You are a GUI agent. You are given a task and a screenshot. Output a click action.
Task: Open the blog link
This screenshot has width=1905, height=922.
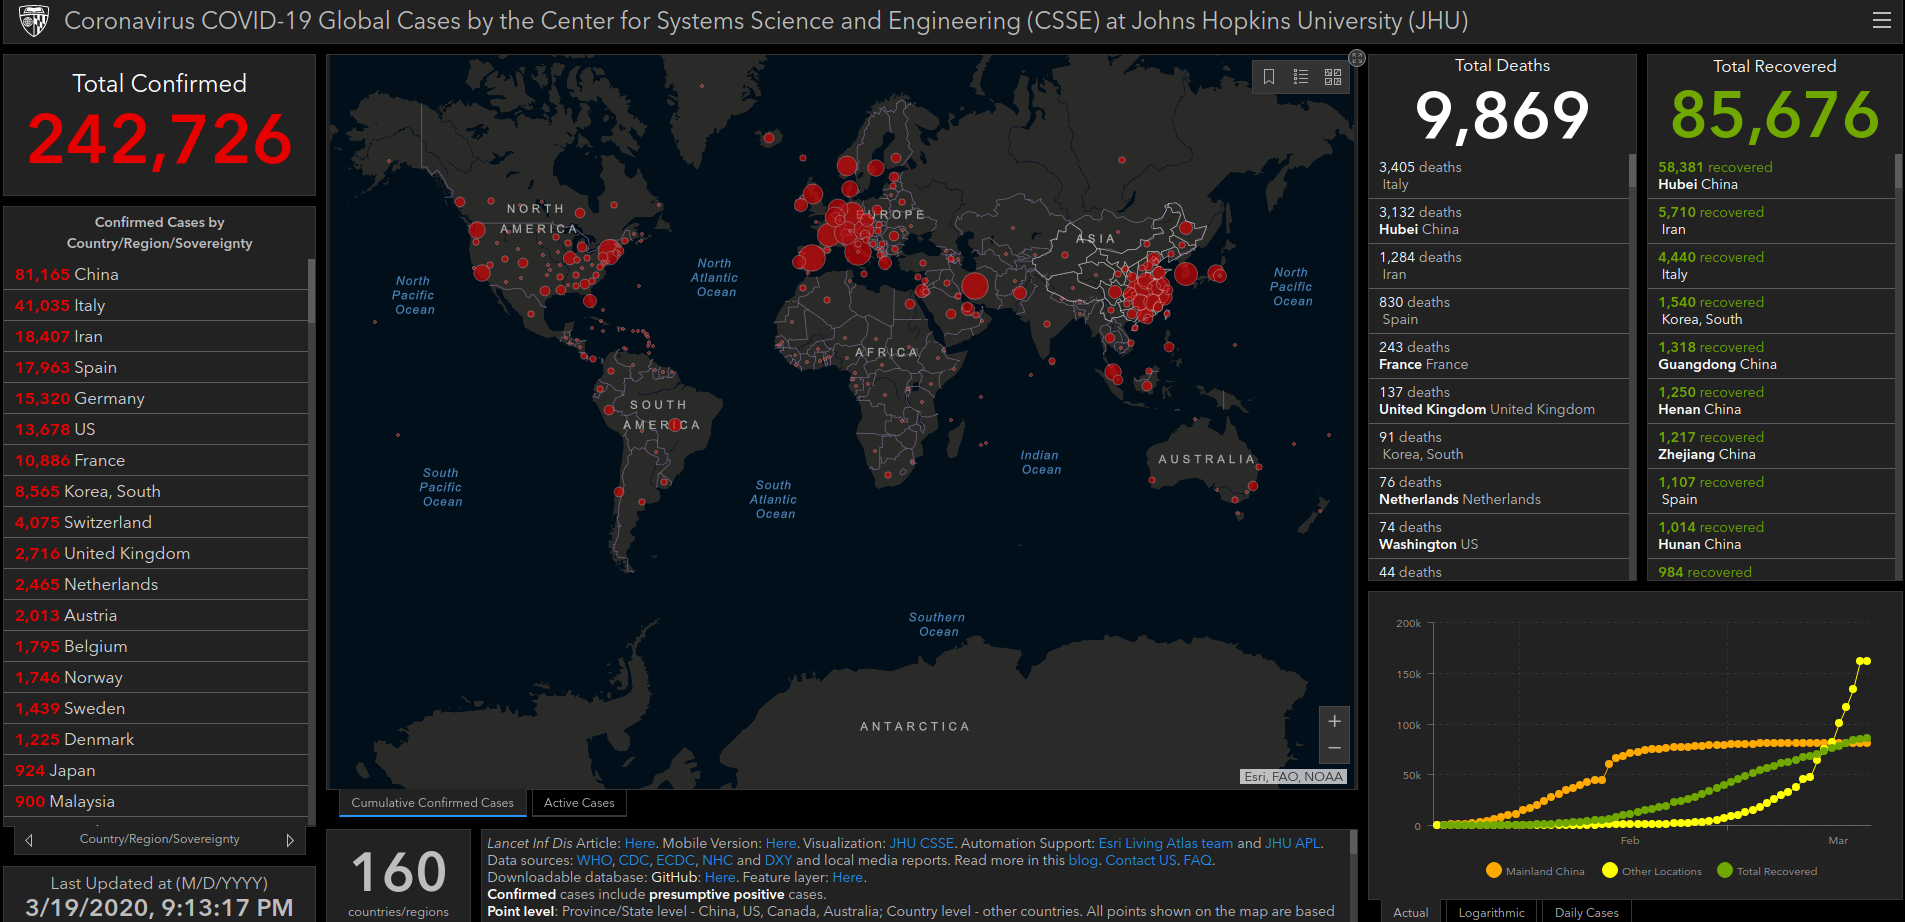coord(1082,860)
